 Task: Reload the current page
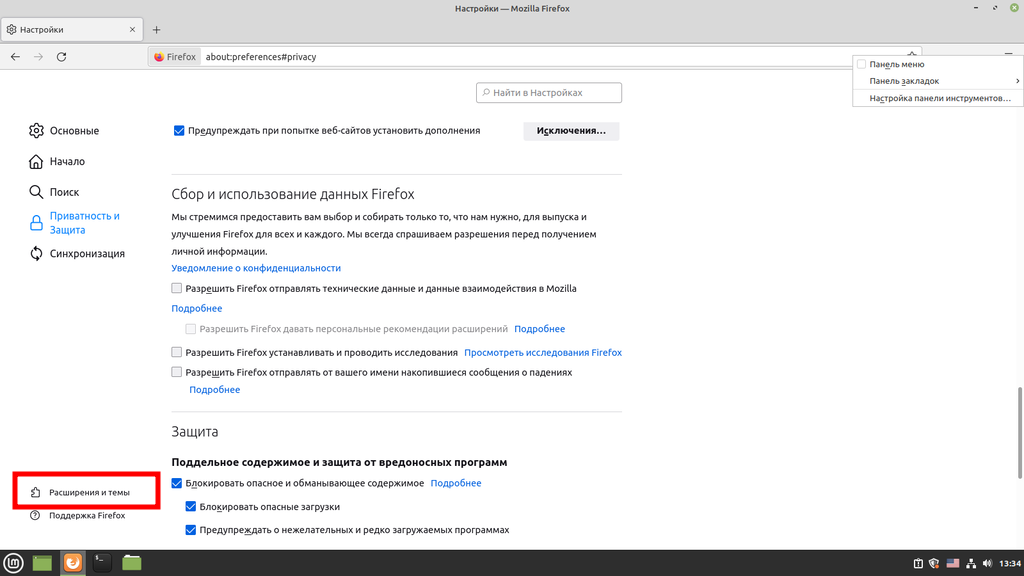coord(62,57)
